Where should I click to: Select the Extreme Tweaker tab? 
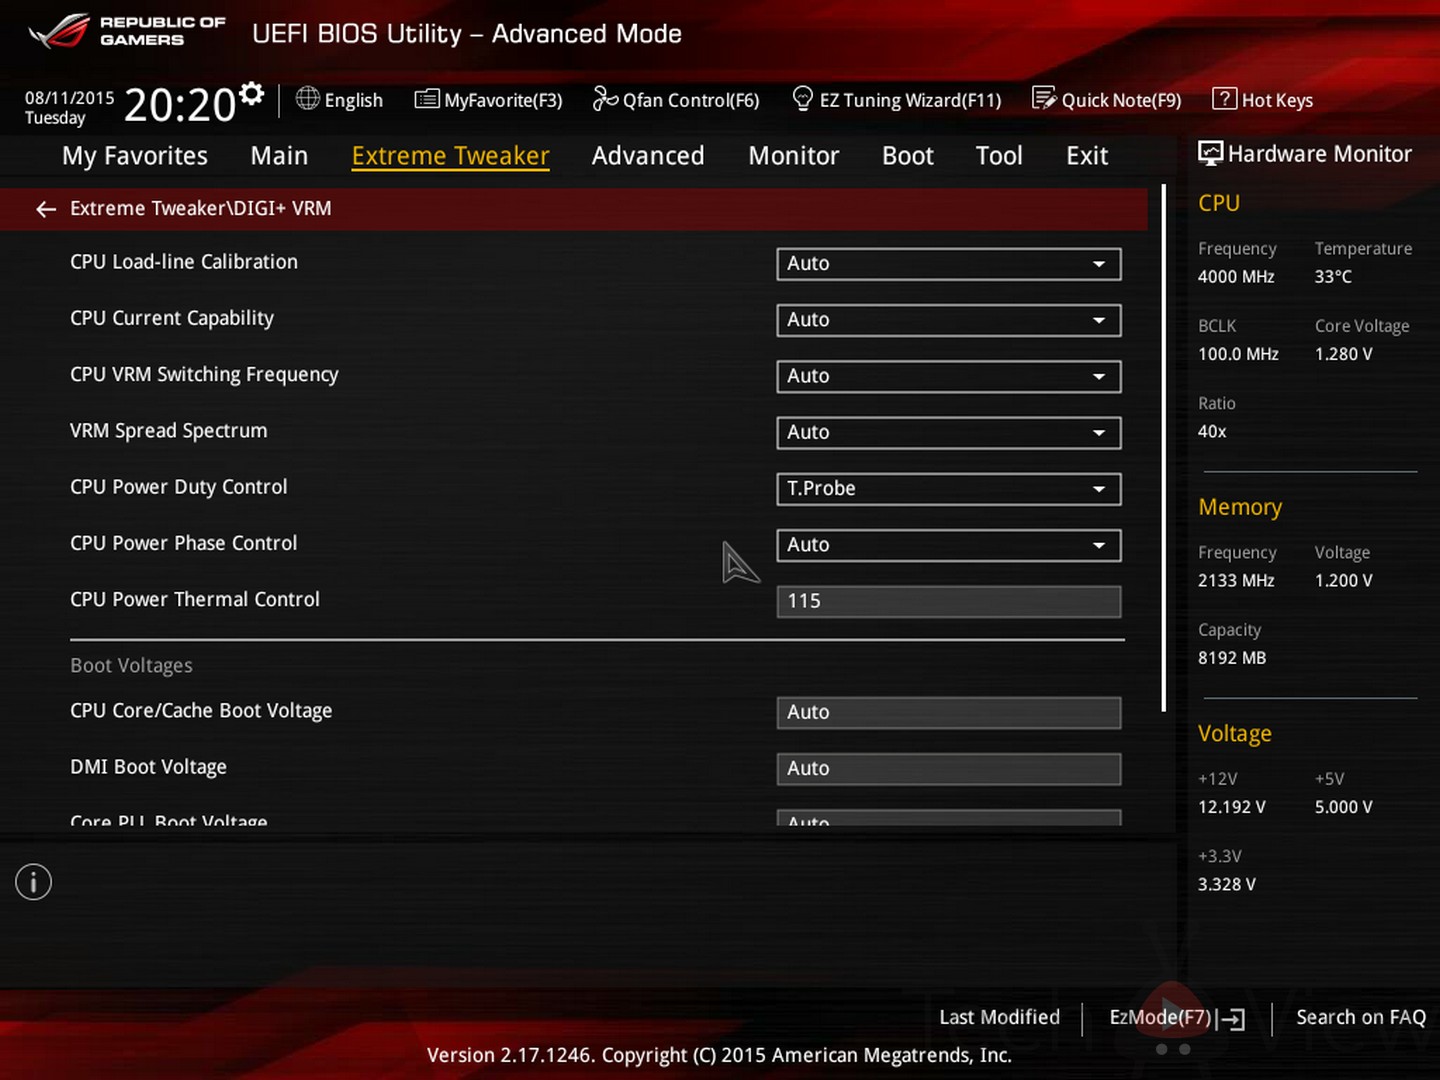450,156
